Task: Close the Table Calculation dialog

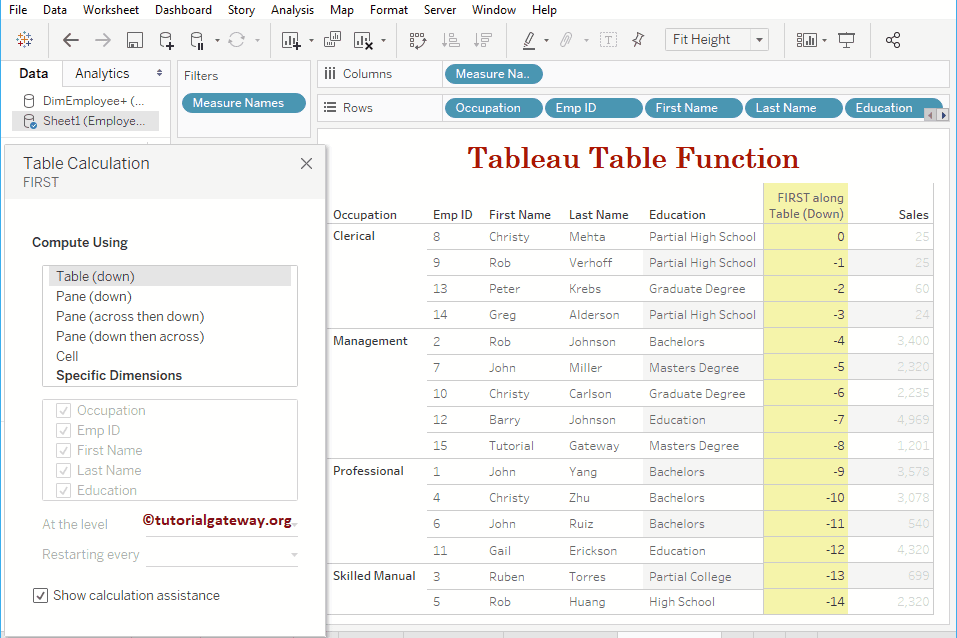Action: pos(306,163)
